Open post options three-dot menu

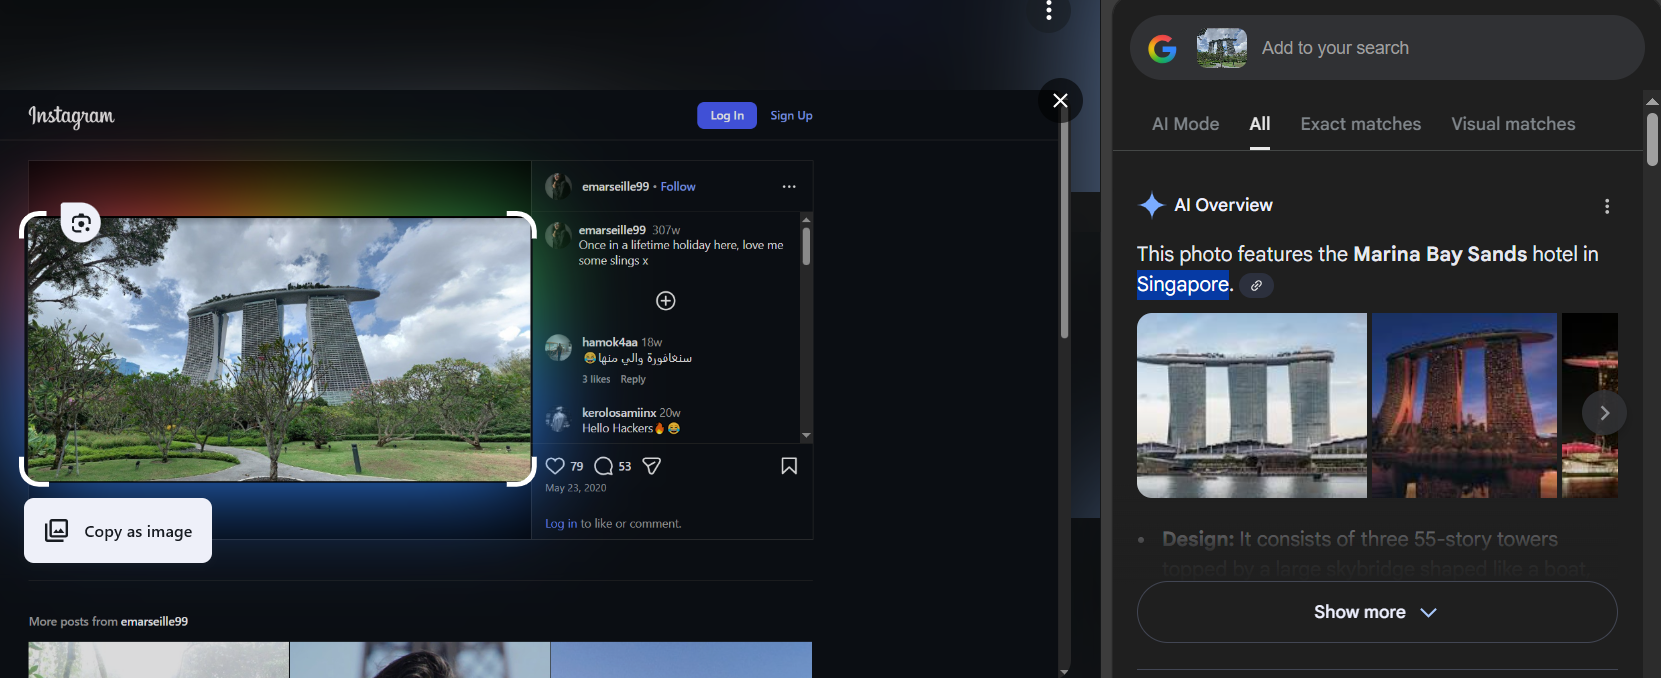tap(789, 187)
